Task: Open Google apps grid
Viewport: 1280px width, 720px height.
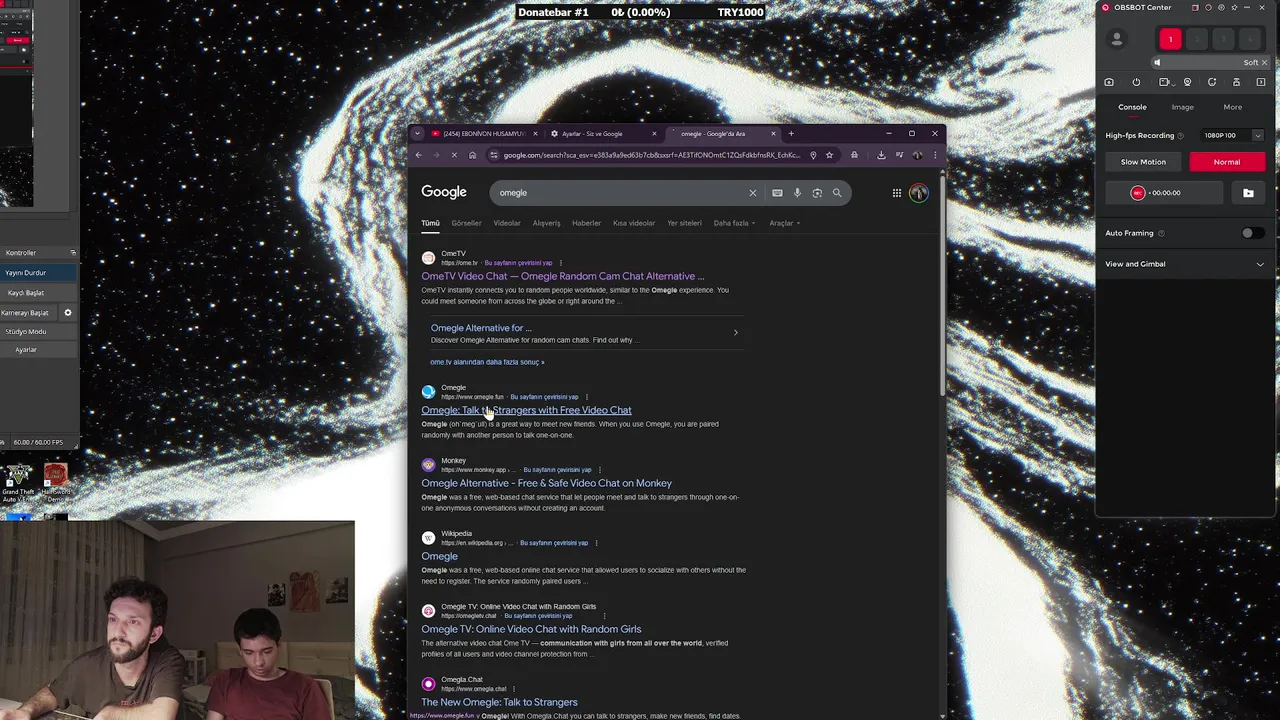Action: (897, 193)
